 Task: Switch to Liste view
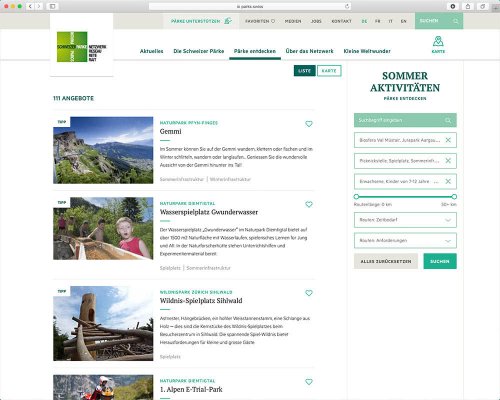click(305, 71)
